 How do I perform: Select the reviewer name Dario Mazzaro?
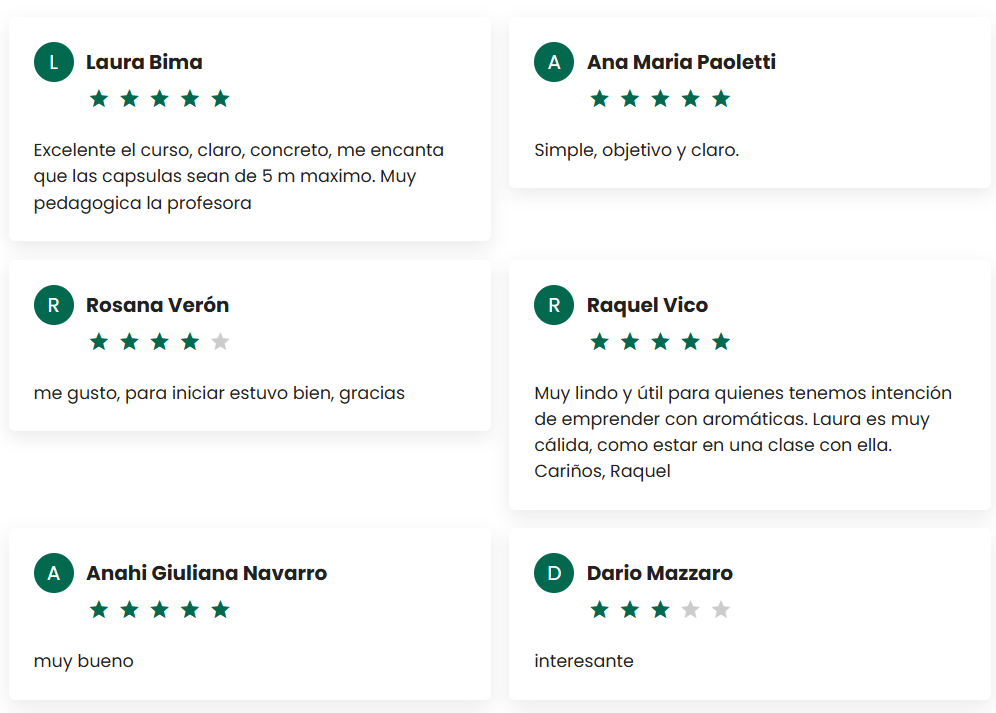[659, 573]
